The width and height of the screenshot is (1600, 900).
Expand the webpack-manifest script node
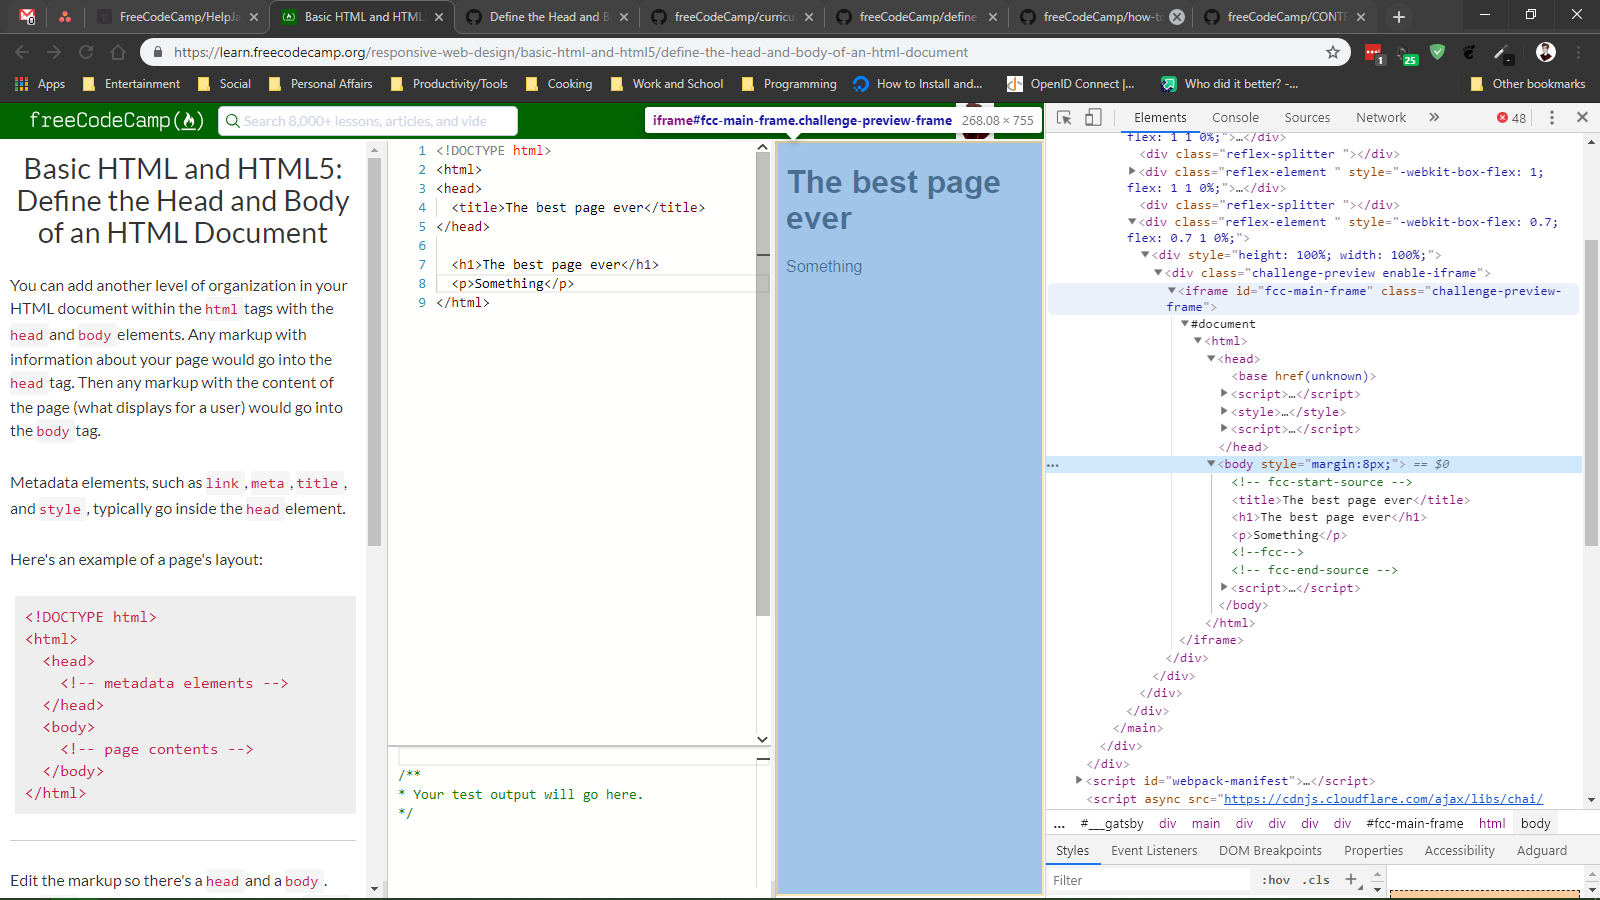[1079, 781]
